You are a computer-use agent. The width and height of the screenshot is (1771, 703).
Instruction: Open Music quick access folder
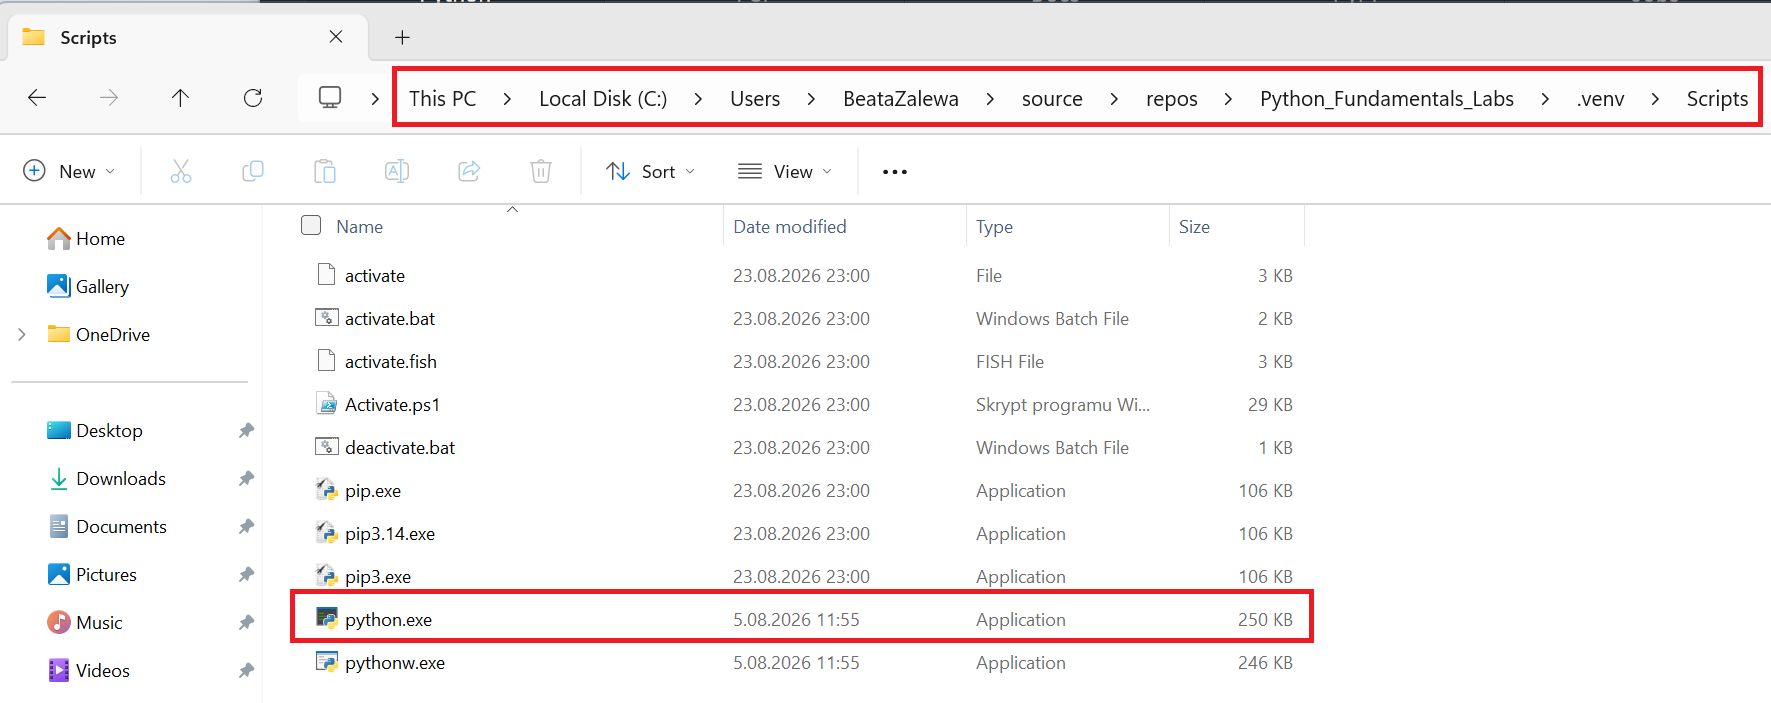[85, 622]
